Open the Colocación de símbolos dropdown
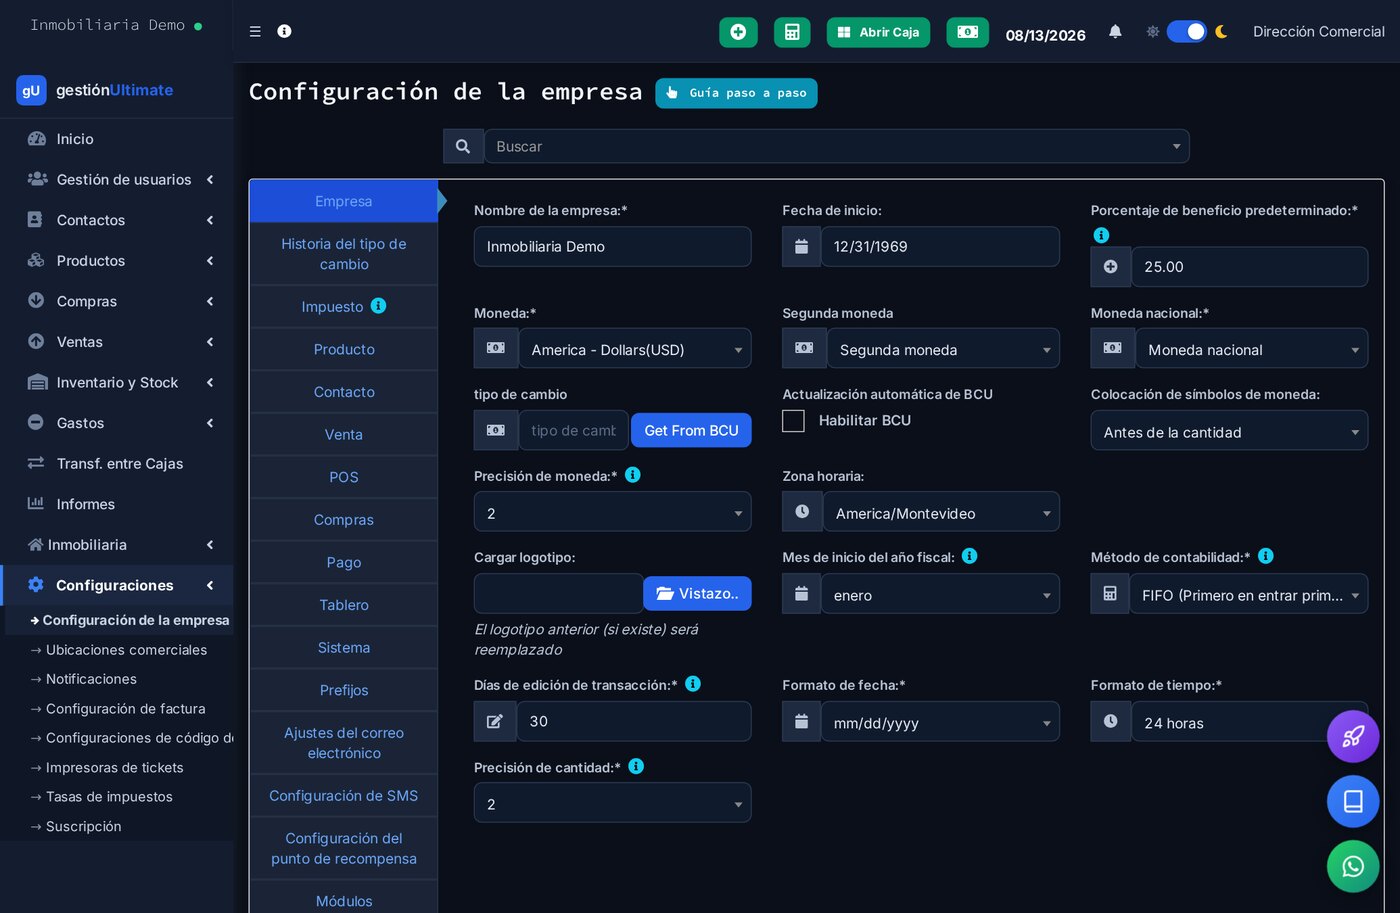Screen dimensions: 1400x913 (1229, 431)
